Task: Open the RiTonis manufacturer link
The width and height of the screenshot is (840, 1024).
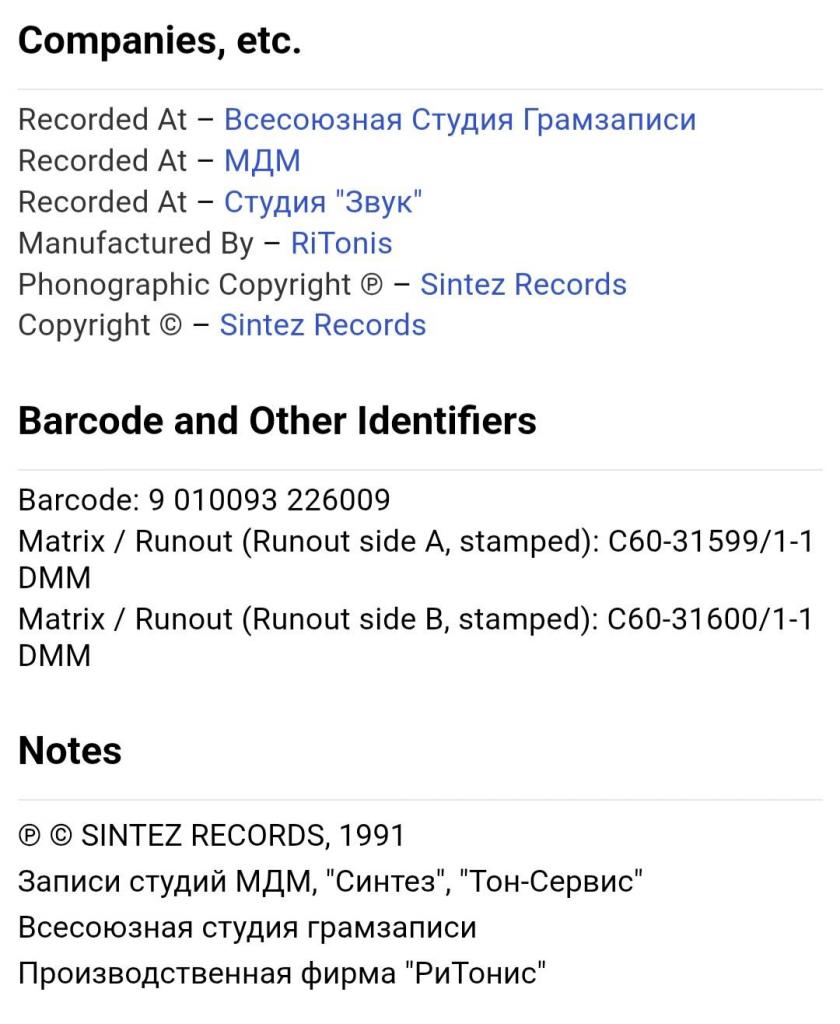Action: [341, 244]
